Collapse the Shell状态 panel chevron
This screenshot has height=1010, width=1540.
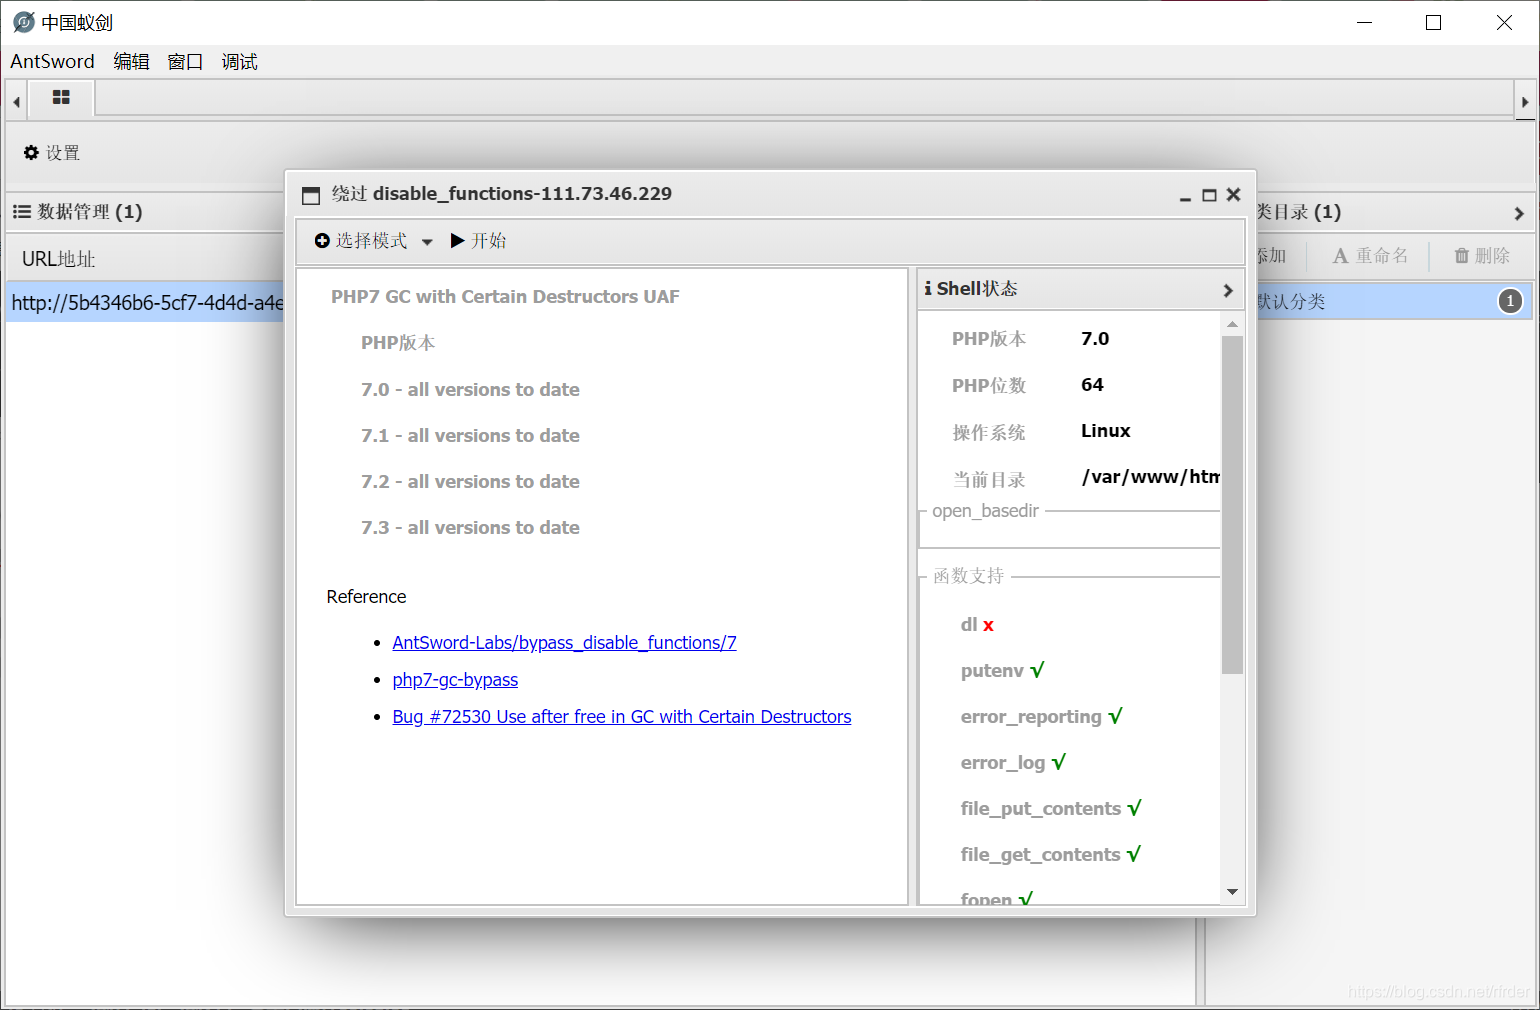click(x=1228, y=290)
